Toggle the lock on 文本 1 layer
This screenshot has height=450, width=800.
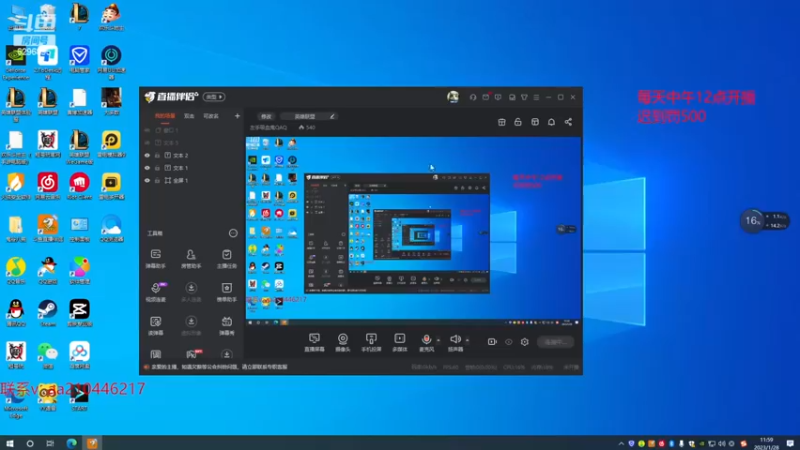click(x=158, y=168)
